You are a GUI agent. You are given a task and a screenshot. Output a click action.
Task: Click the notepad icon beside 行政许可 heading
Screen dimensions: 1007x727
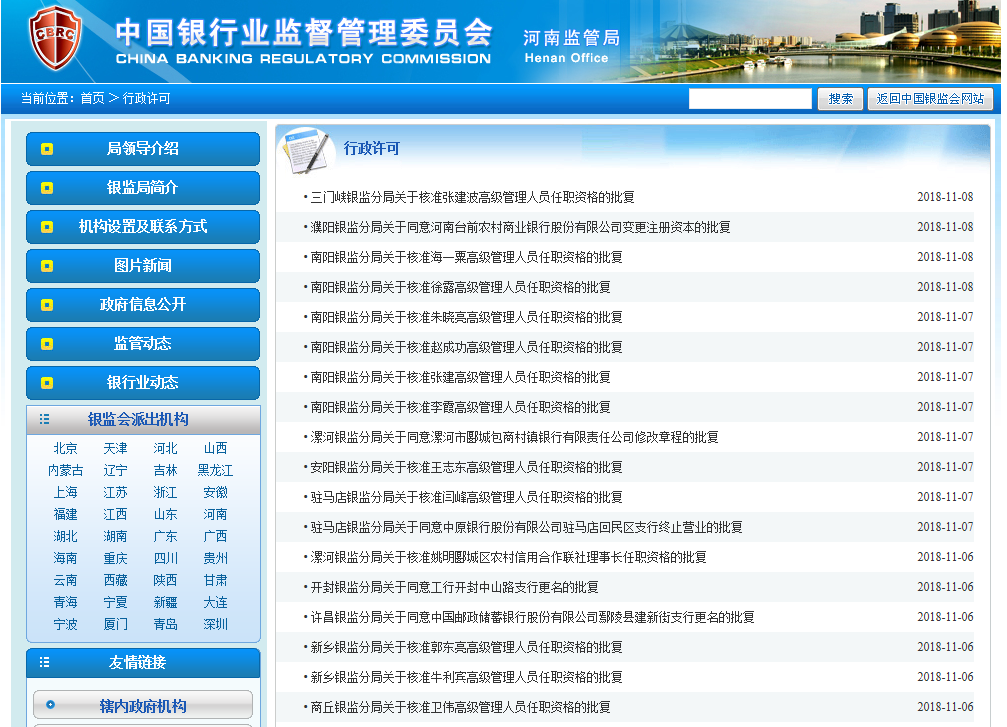tap(305, 149)
